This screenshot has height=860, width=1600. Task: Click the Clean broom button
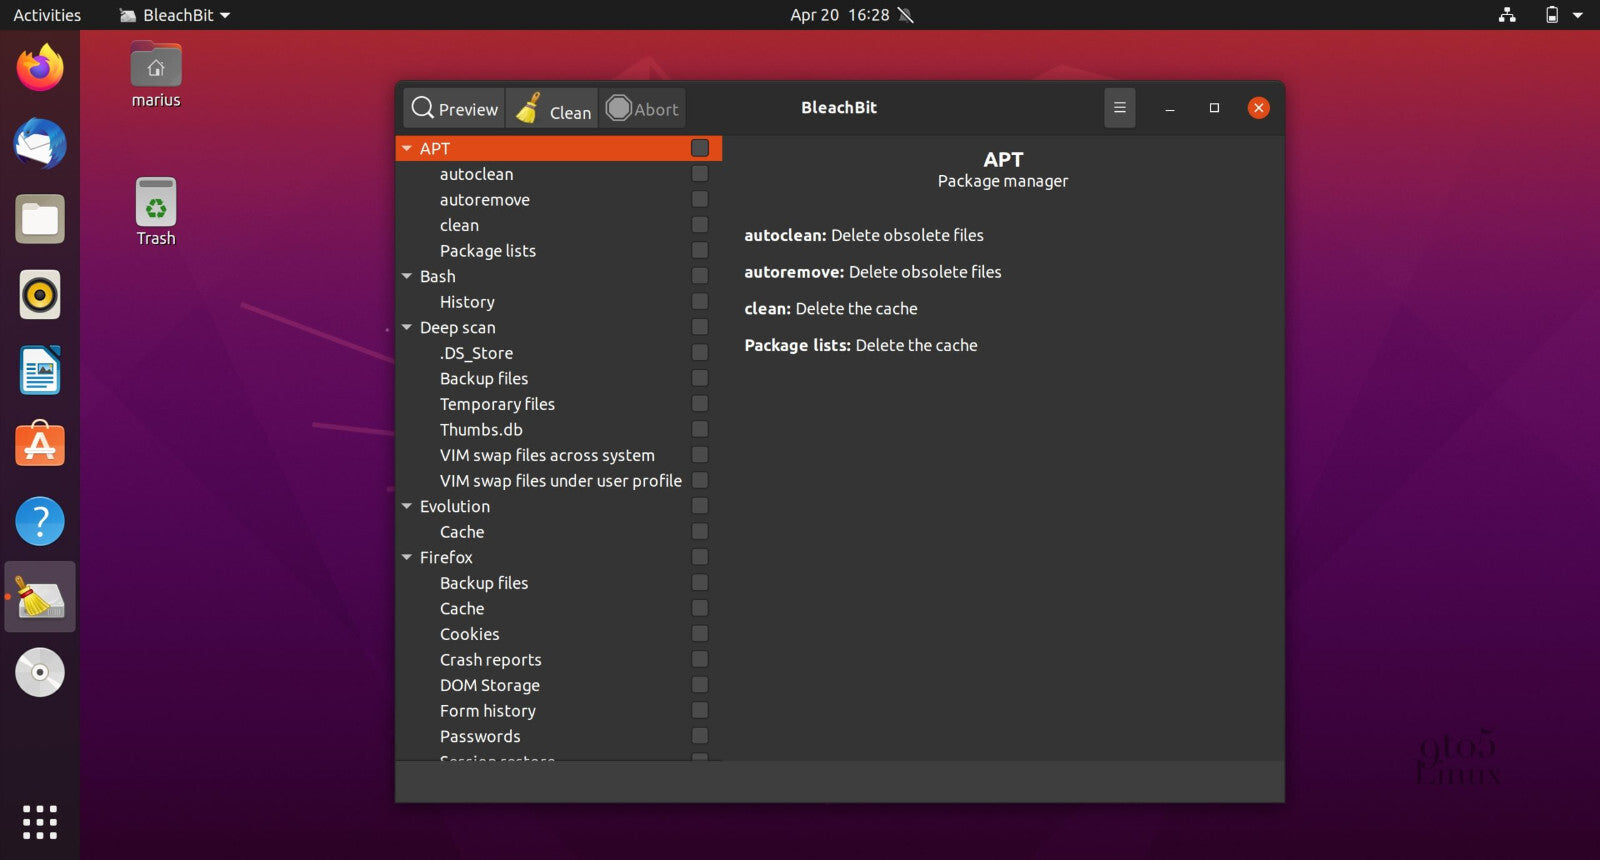coord(553,108)
